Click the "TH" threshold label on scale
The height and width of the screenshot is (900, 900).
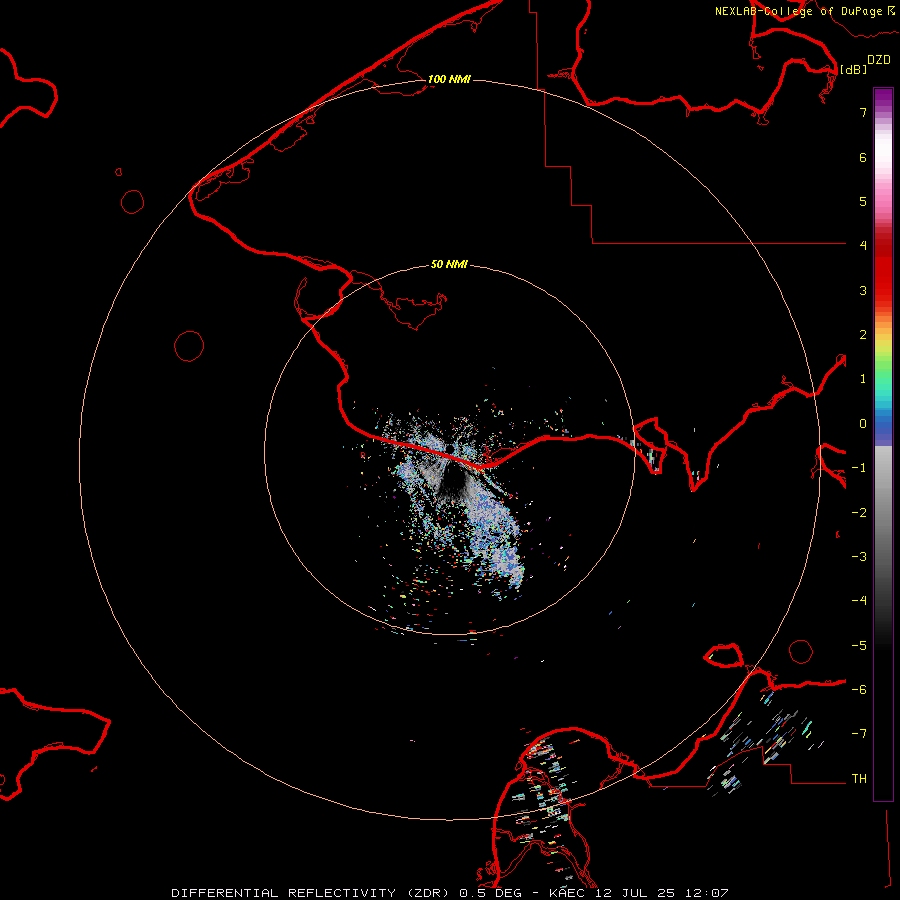(859, 779)
